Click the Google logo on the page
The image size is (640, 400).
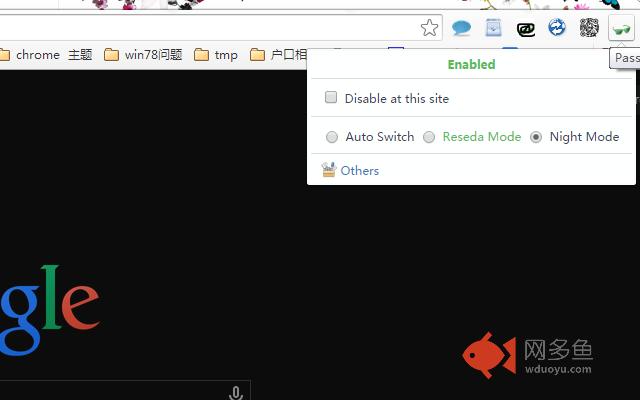click(x=50, y=309)
